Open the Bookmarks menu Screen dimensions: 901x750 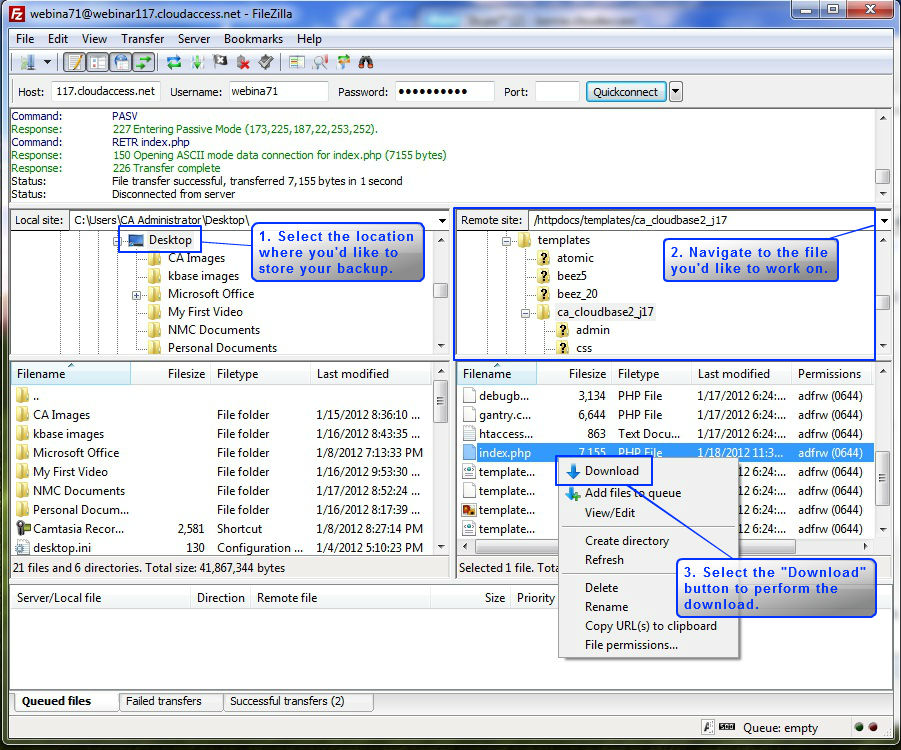pyautogui.click(x=253, y=39)
